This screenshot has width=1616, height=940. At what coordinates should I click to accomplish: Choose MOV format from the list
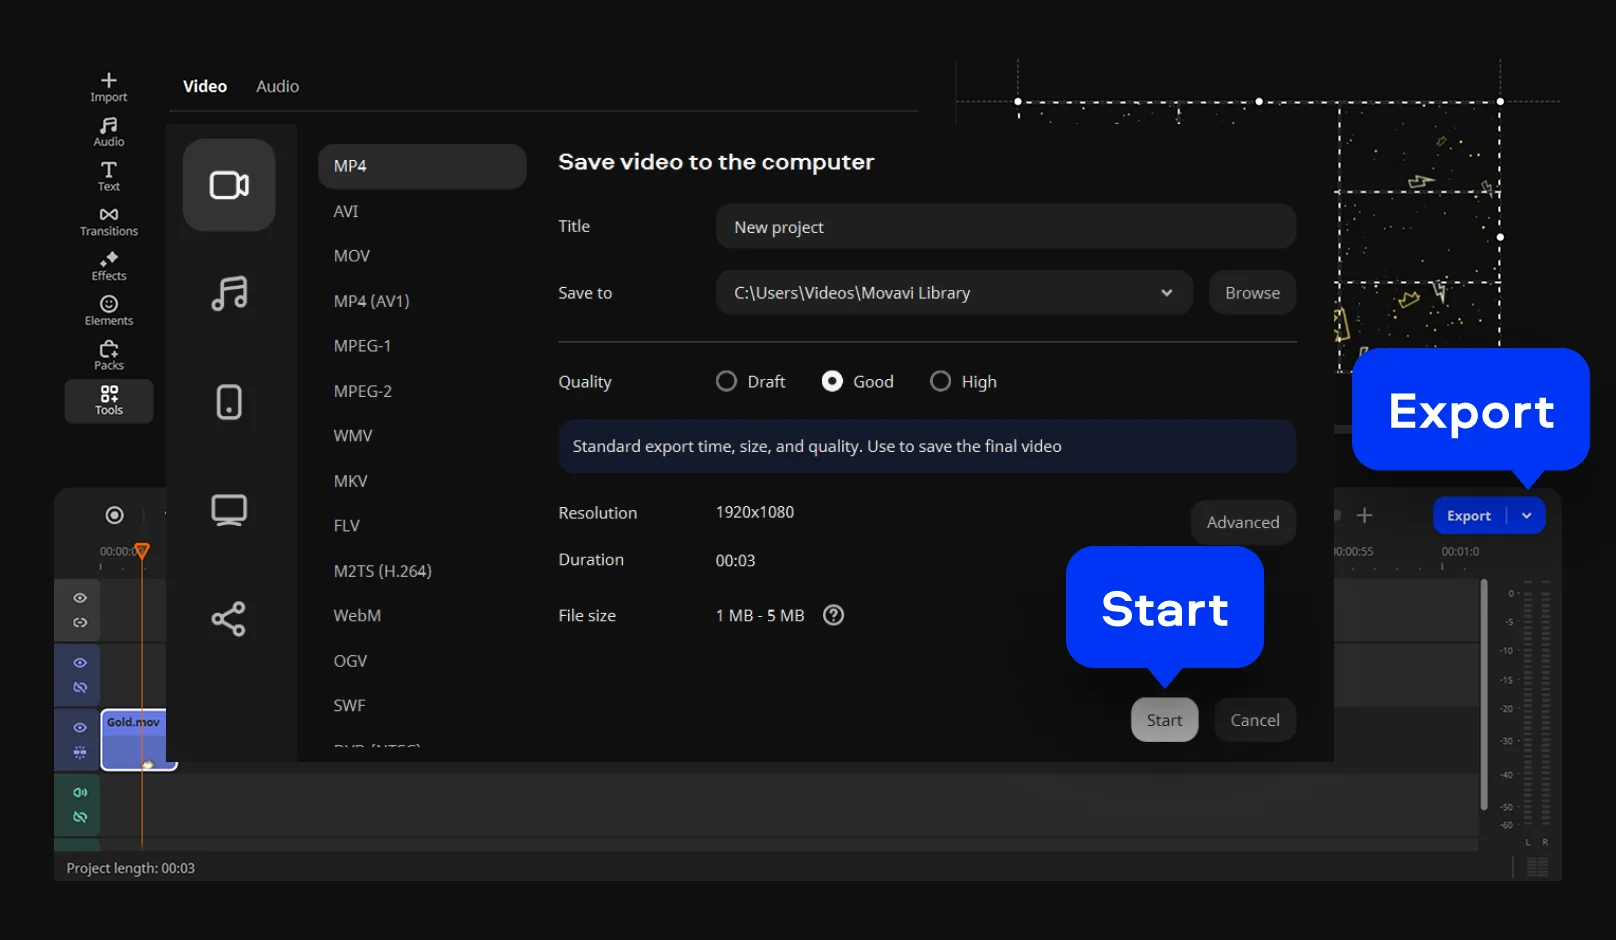click(352, 256)
